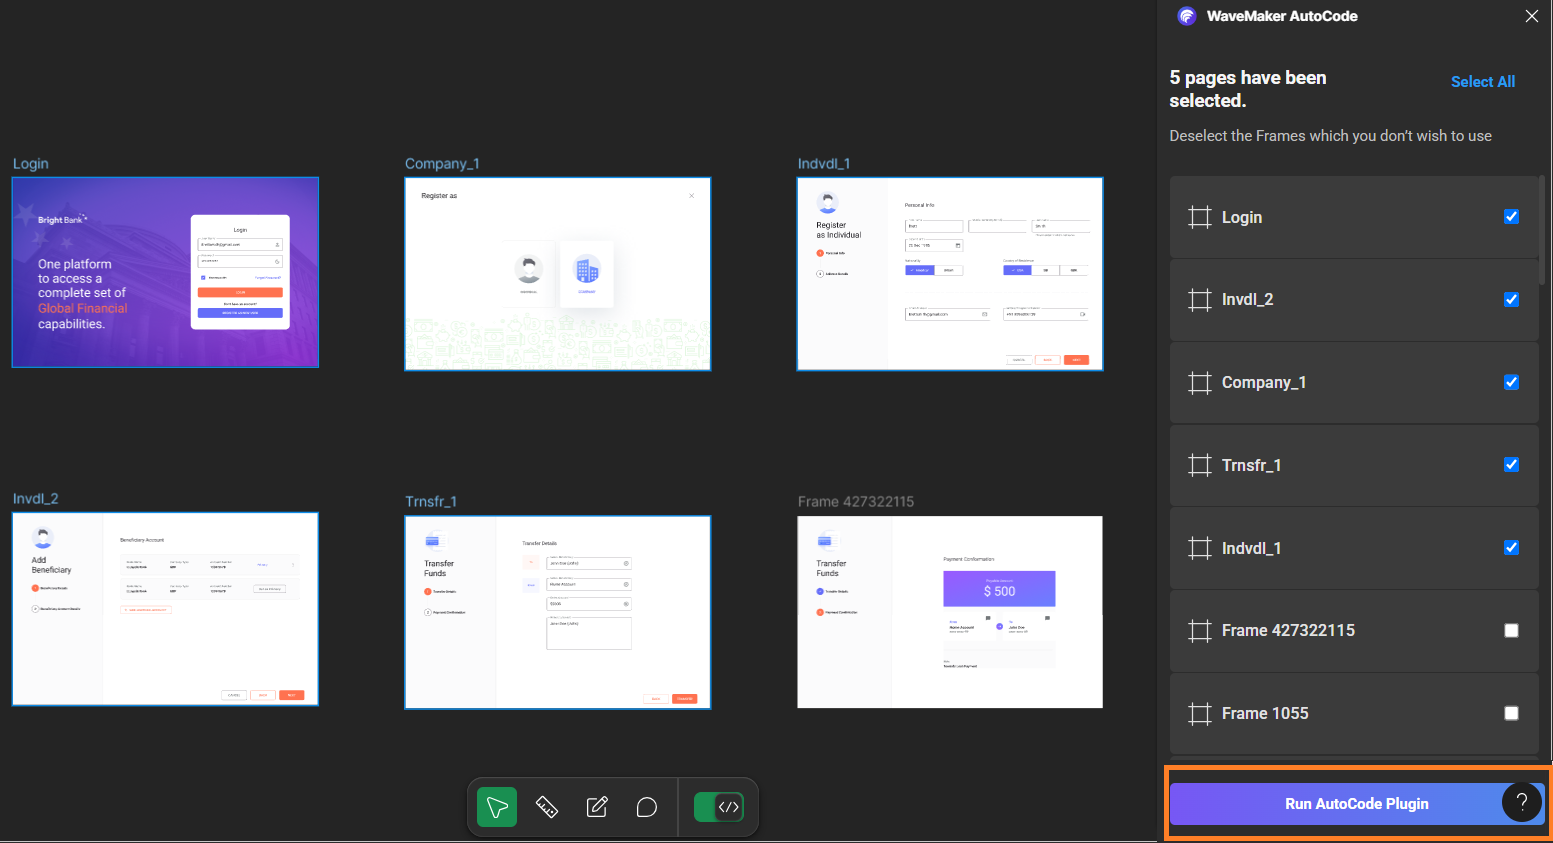Open help via the question mark icon
Screen dimensions: 1553x843
pyautogui.click(x=1522, y=802)
